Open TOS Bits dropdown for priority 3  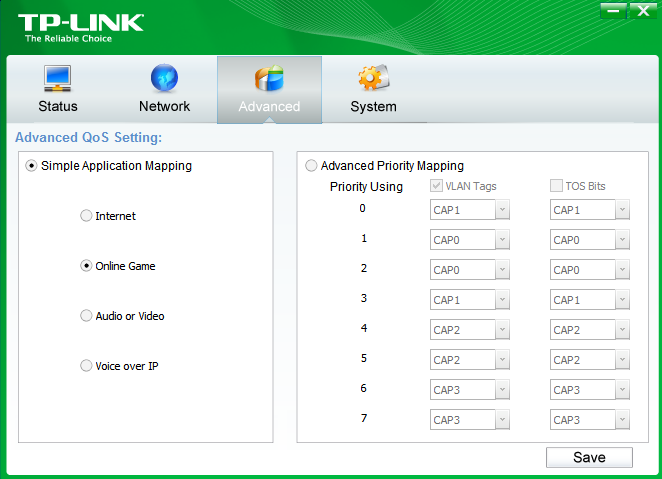(x=589, y=300)
